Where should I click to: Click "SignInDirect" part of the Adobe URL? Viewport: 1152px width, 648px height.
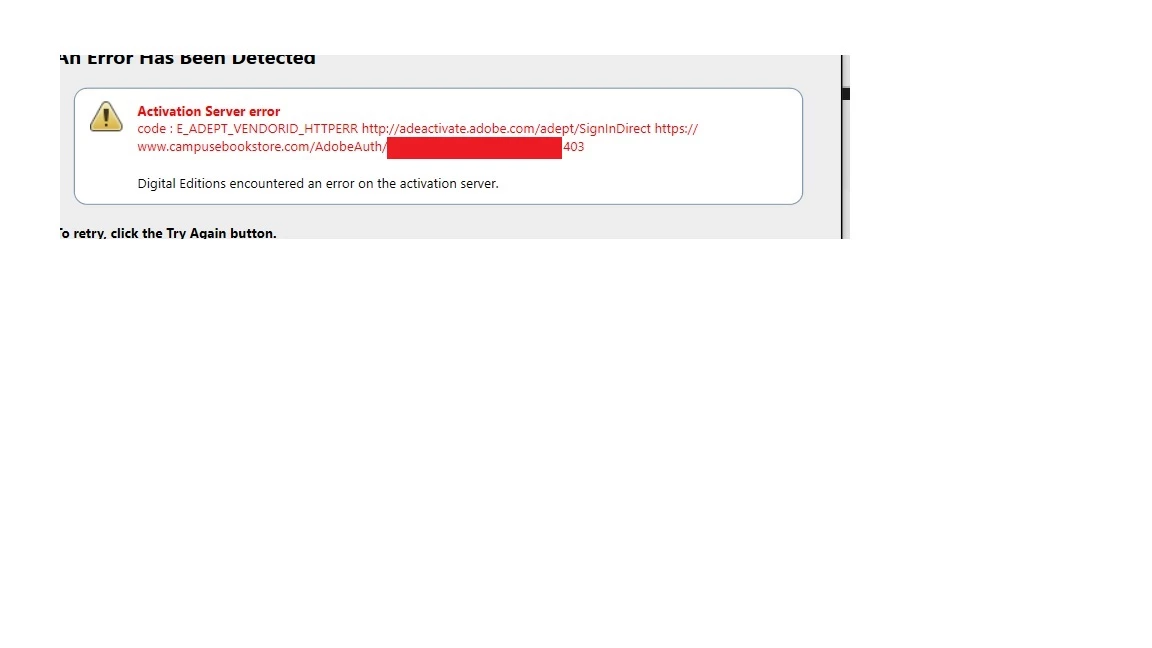pos(615,129)
